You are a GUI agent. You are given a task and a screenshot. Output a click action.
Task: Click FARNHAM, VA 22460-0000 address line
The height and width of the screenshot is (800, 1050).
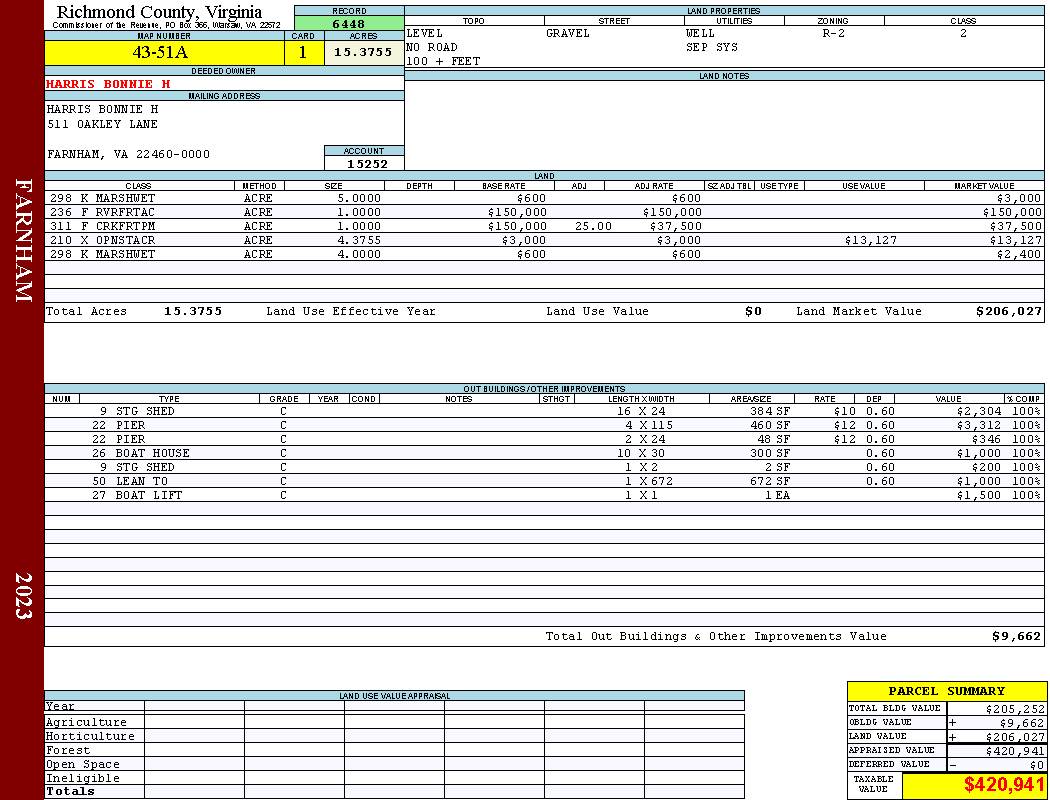(129, 155)
